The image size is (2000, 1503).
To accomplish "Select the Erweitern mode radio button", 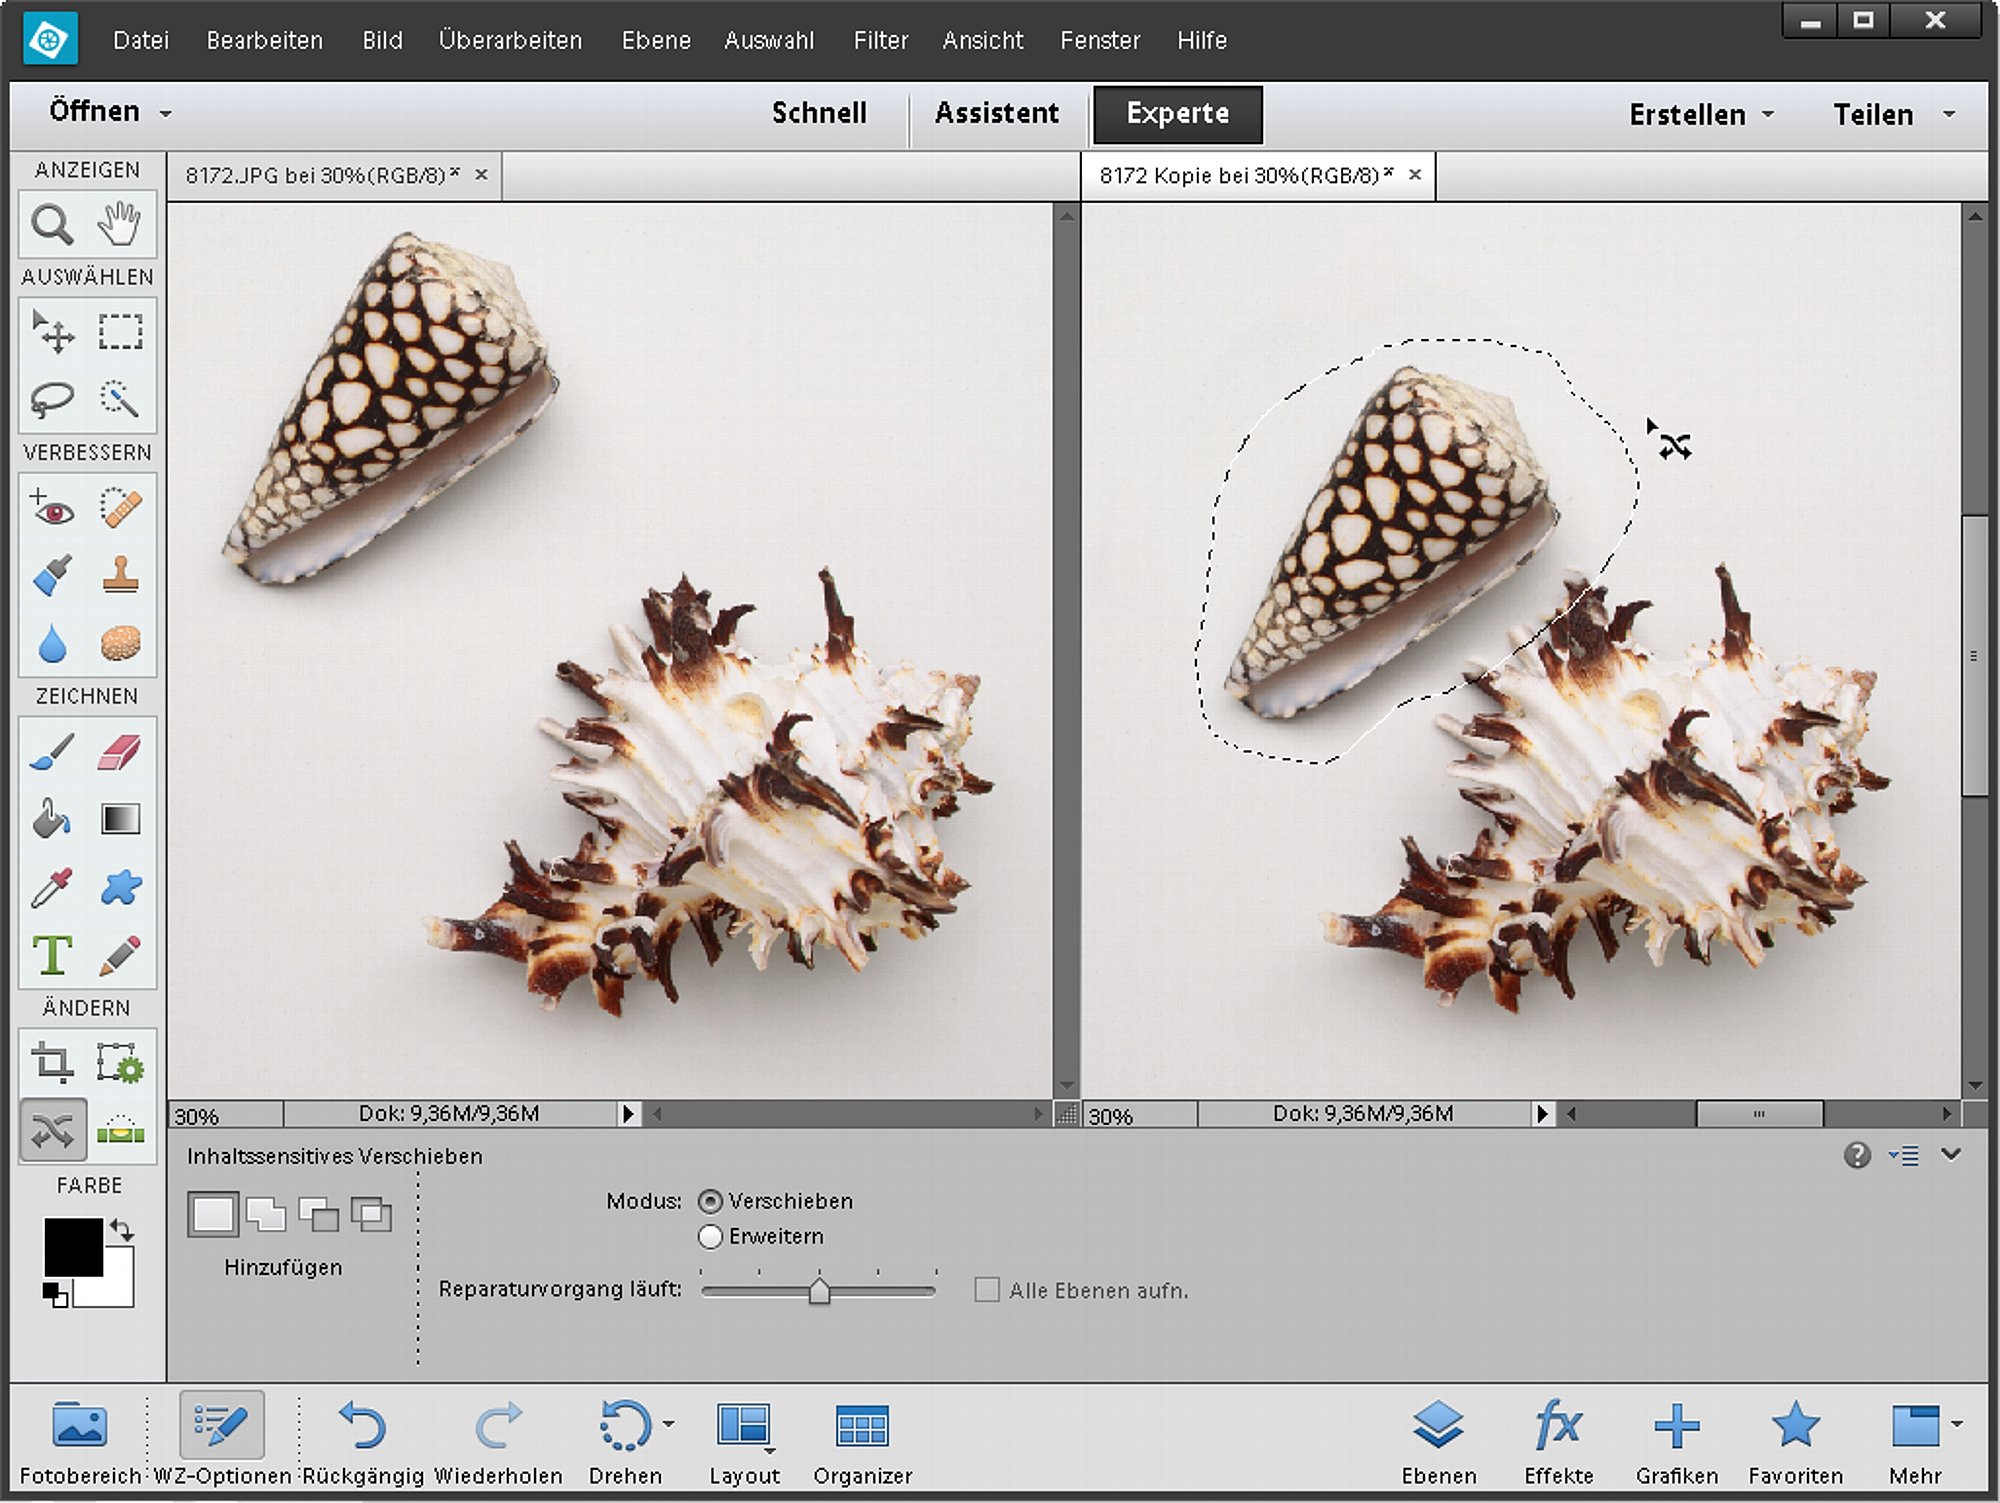I will pyautogui.click(x=710, y=1237).
